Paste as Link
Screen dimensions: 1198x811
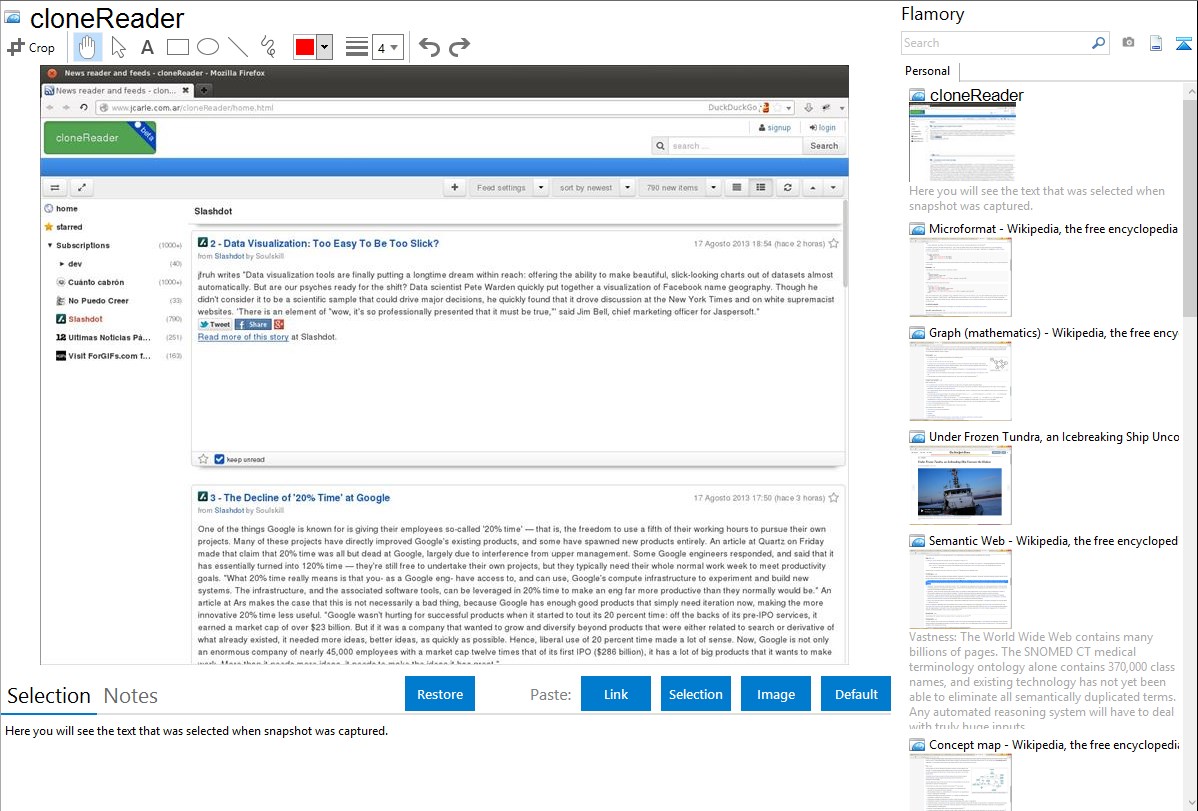point(616,694)
